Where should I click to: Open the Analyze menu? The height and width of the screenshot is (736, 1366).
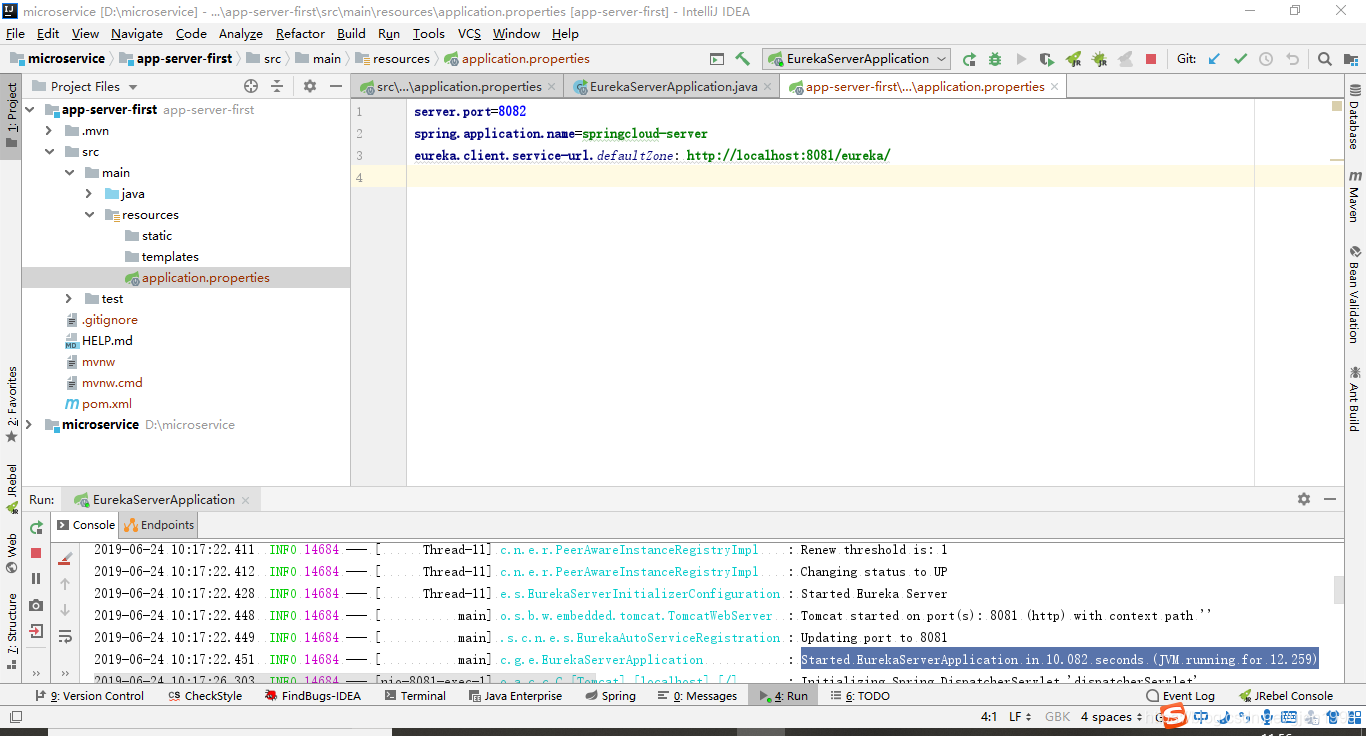(x=241, y=33)
